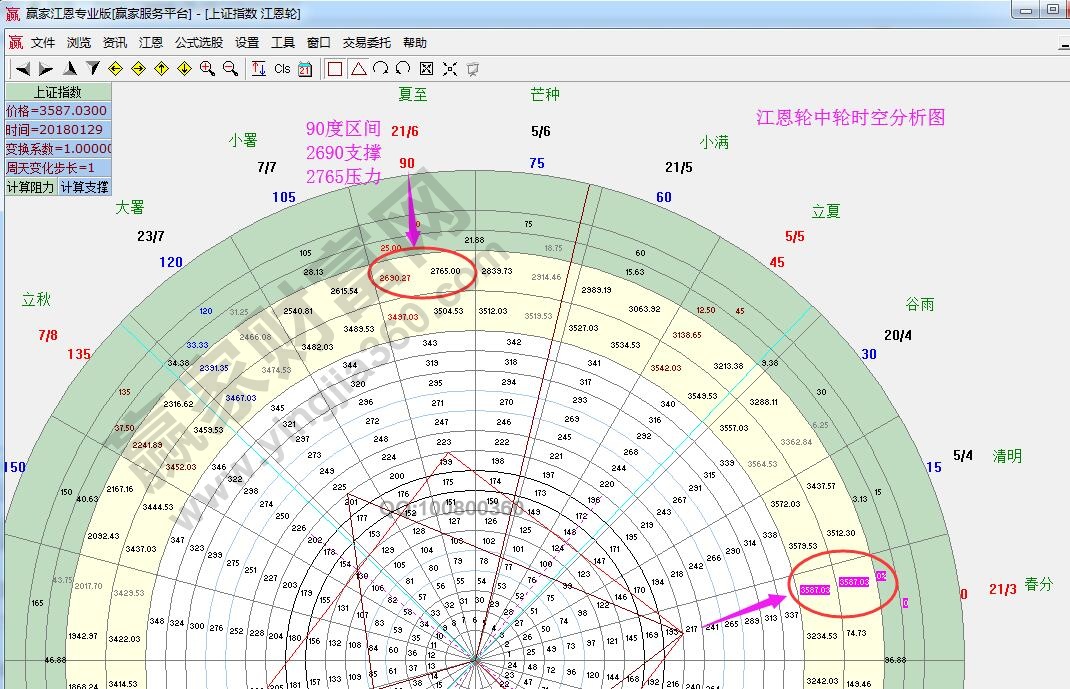Click the boxed X delete tool
The image size is (1070, 689).
coord(425,68)
